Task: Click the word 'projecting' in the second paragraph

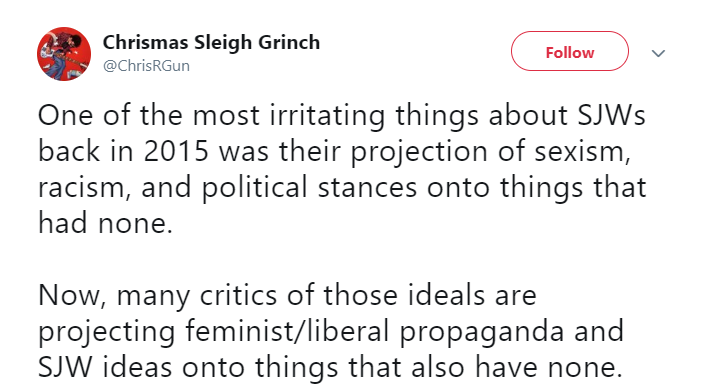Action: (106, 333)
